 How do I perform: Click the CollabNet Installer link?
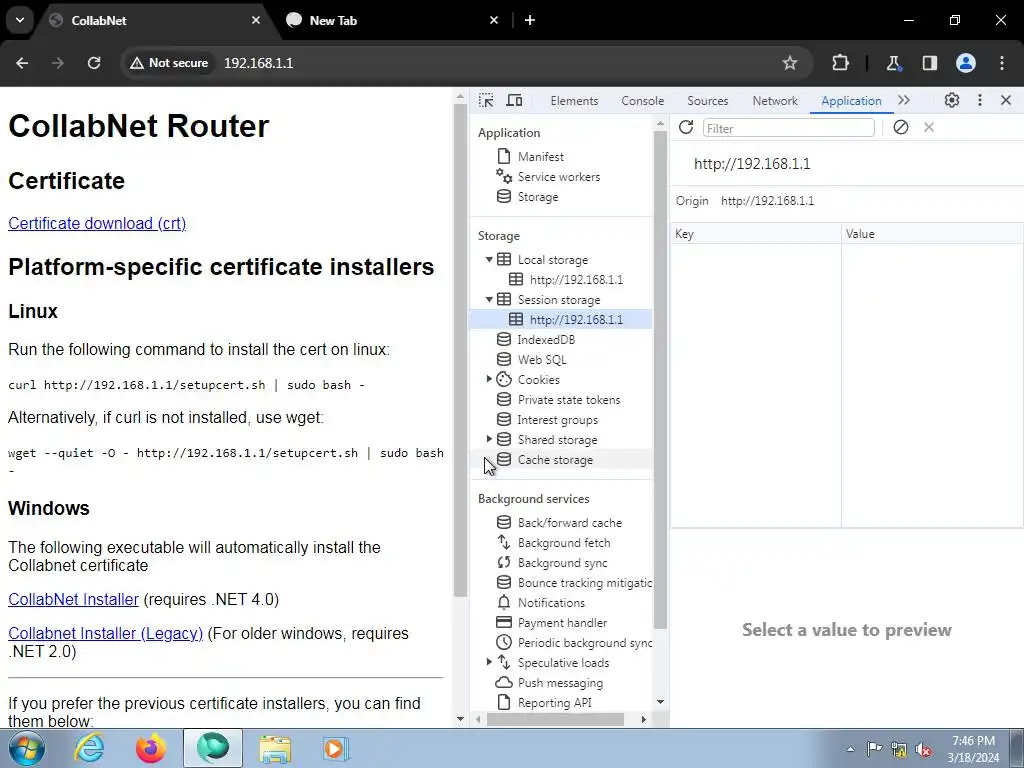coord(73,600)
